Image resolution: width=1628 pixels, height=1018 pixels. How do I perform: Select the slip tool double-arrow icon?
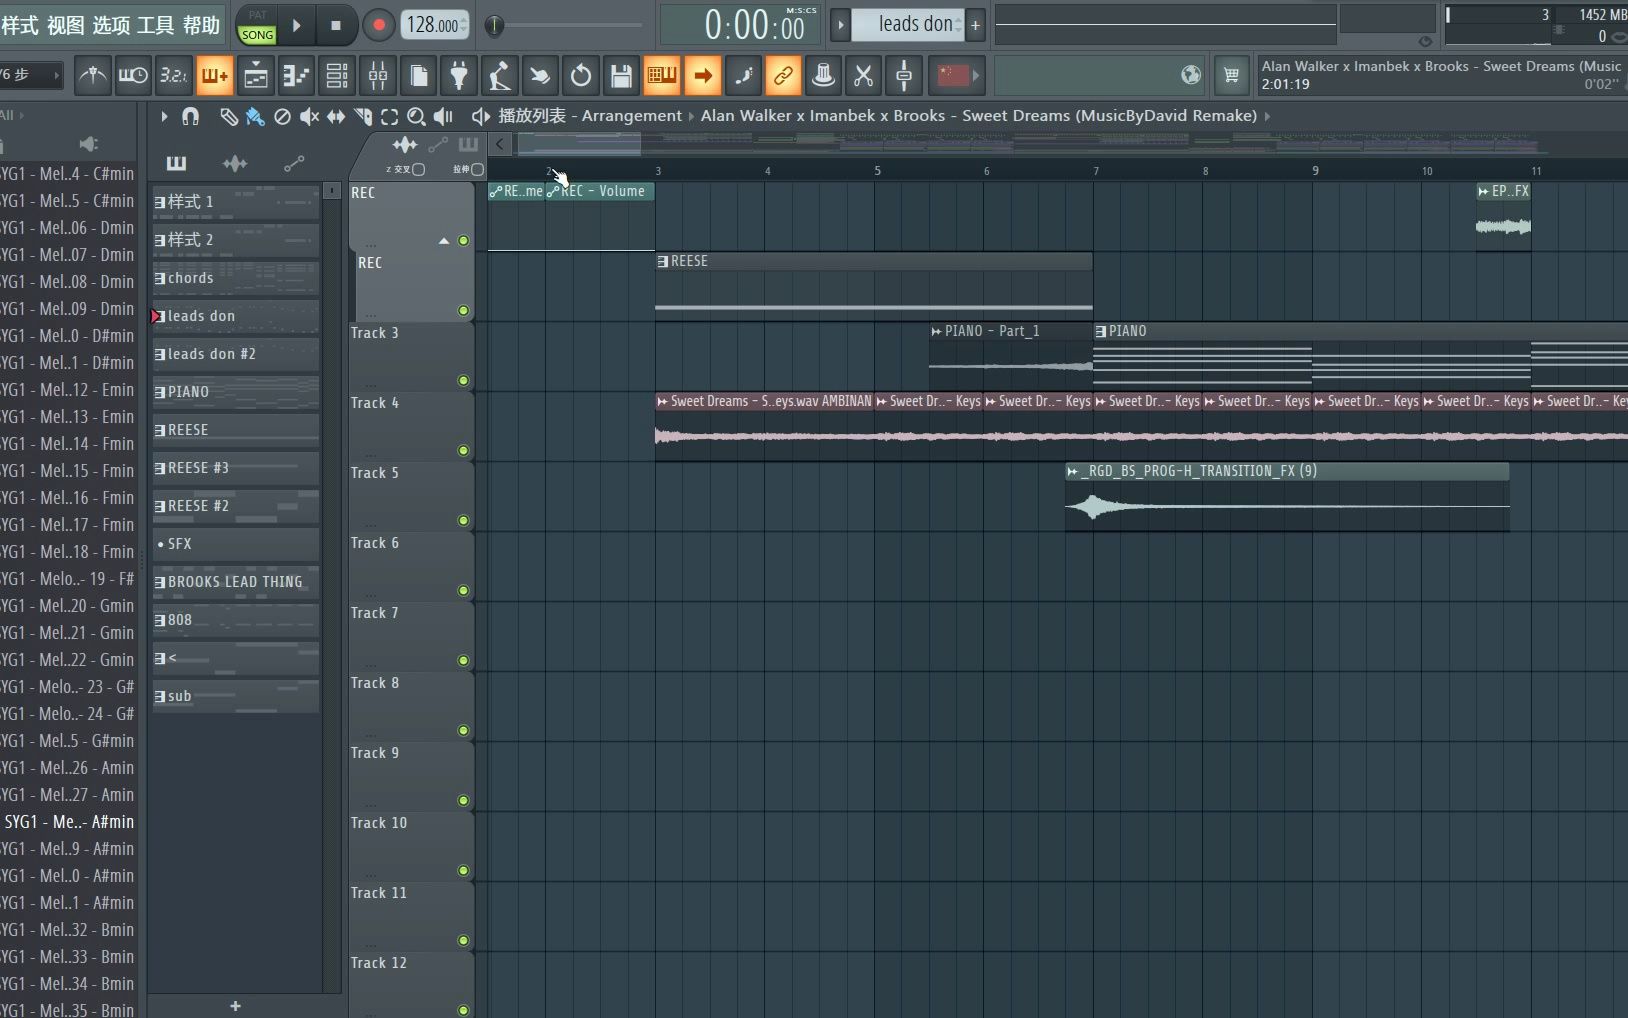(336, 116)
